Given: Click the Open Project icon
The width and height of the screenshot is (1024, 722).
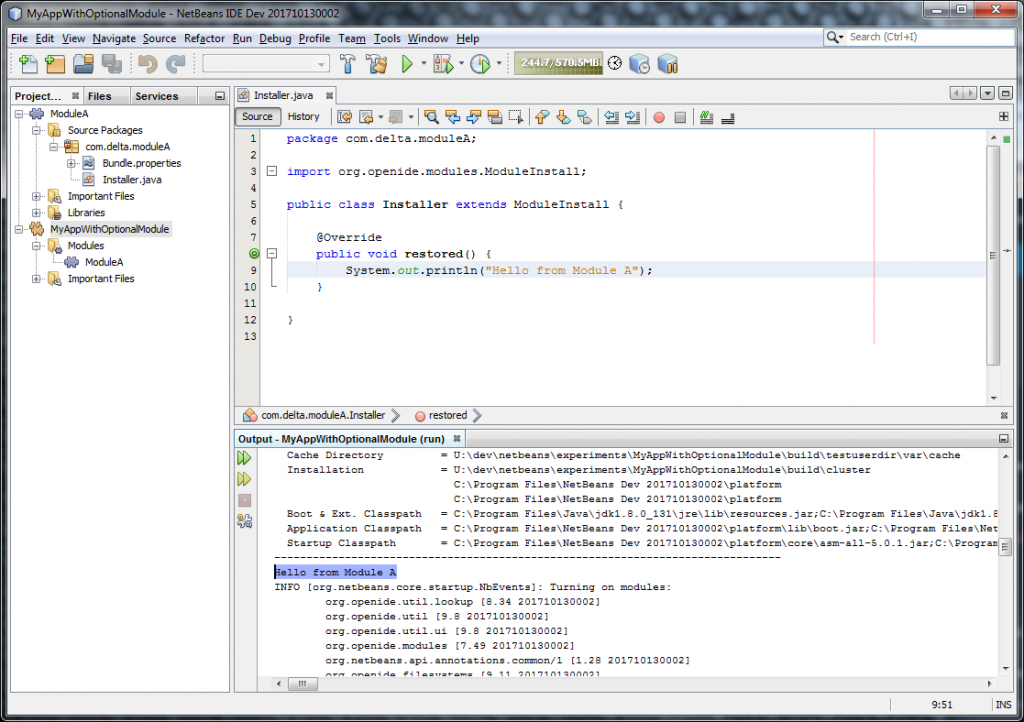Looking at the screenshot, I should [x=84, y=64].
